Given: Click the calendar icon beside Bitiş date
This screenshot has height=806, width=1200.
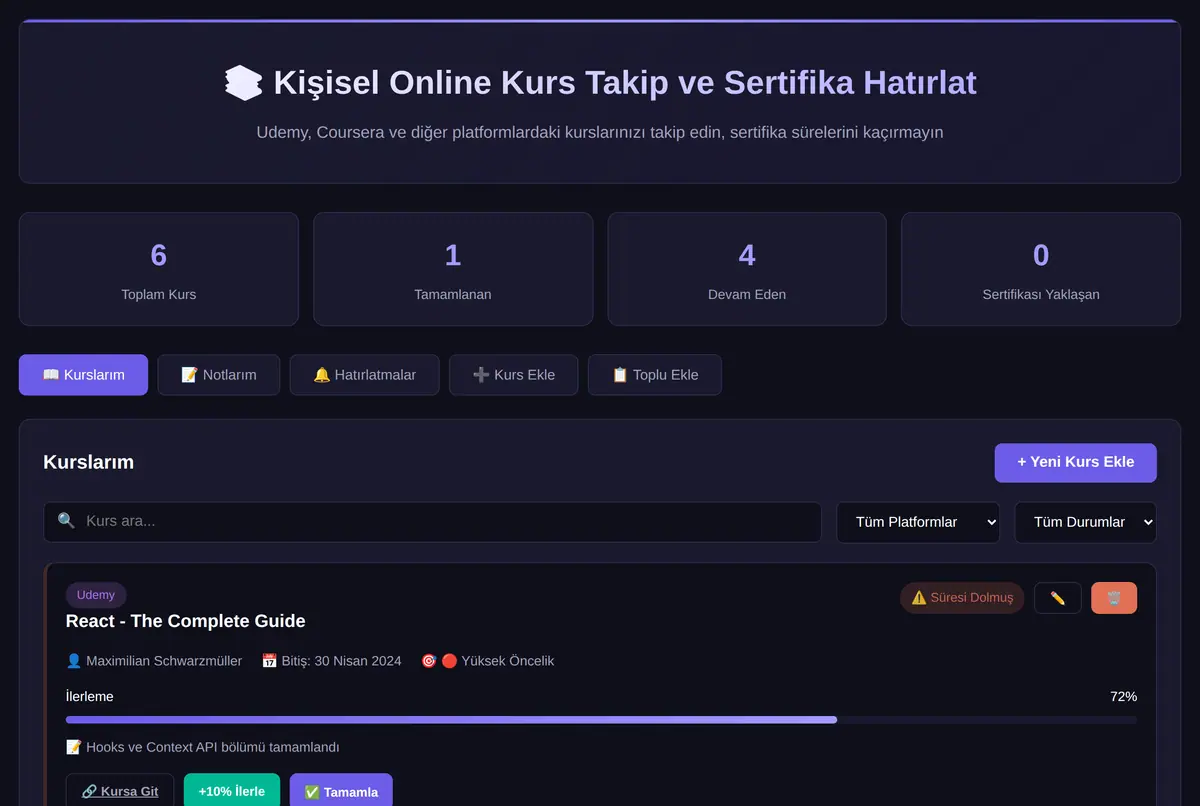Looking at the screenshot, I should 269,661.
